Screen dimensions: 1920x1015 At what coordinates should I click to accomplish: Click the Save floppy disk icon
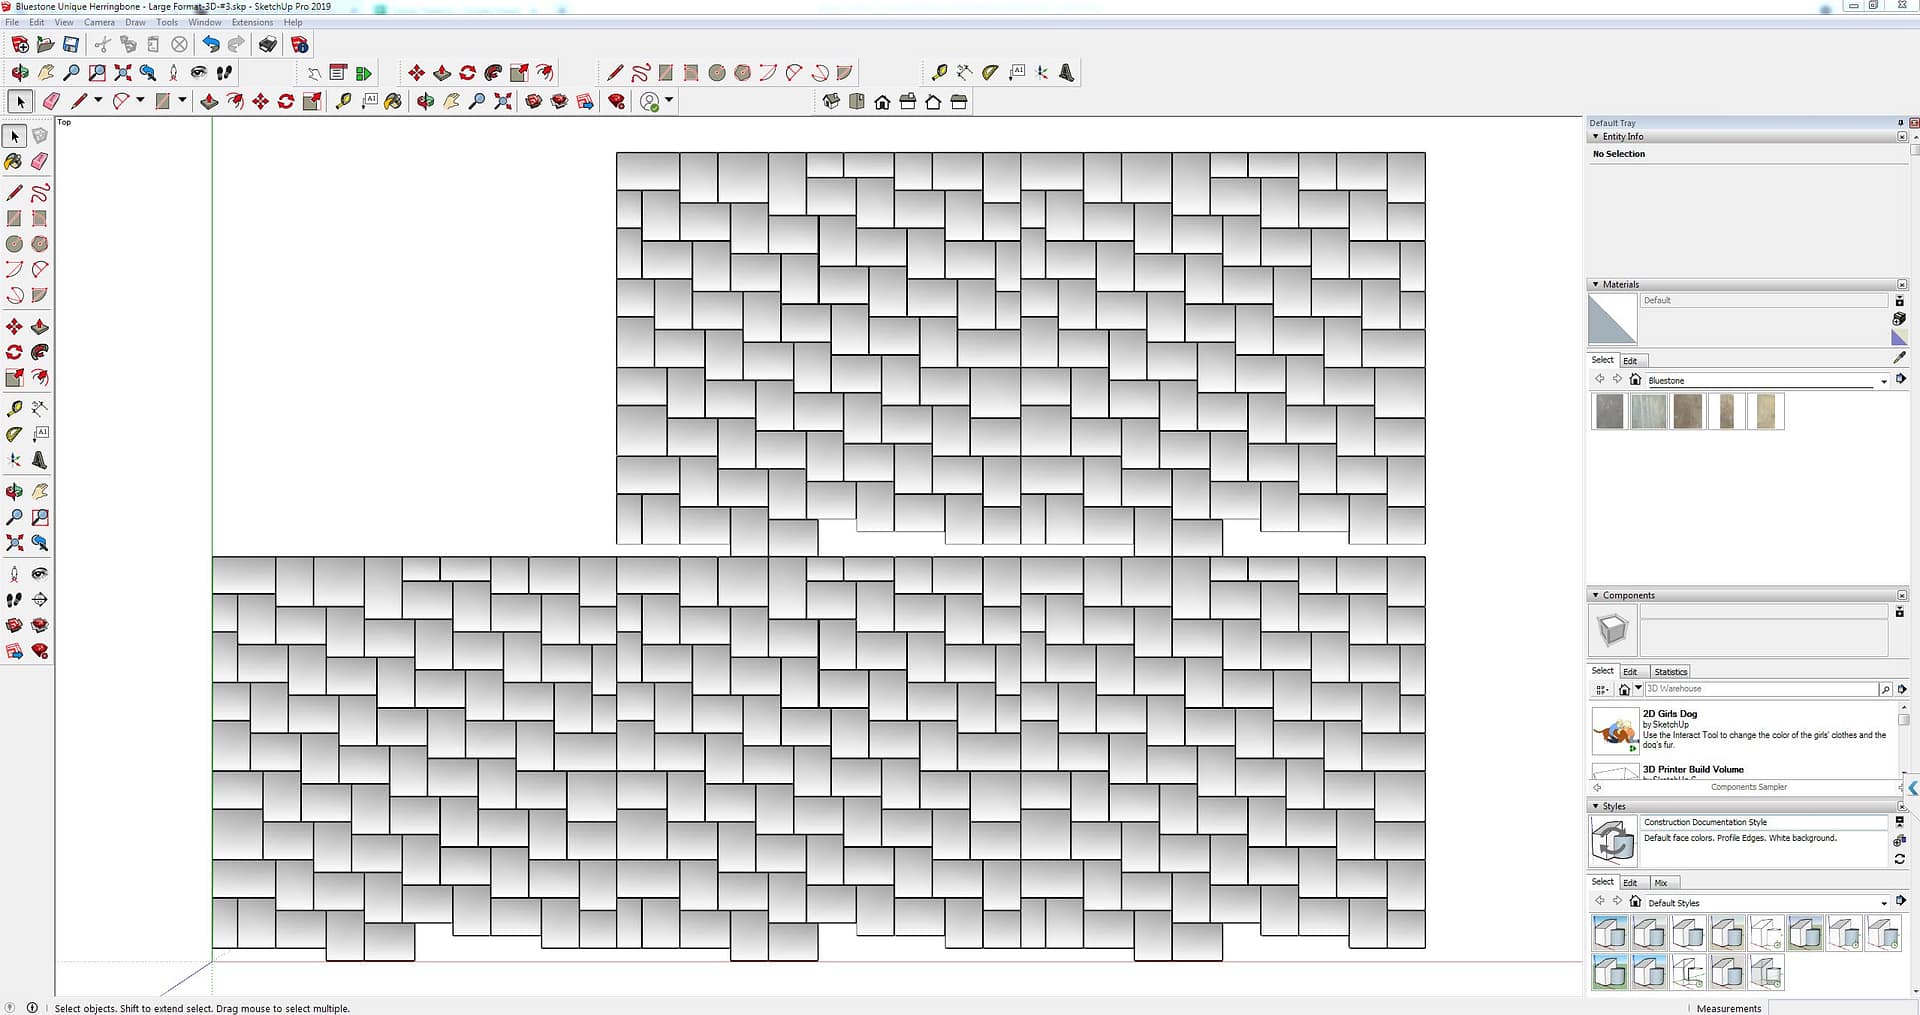pyautogui.click(x=71, y=44)
